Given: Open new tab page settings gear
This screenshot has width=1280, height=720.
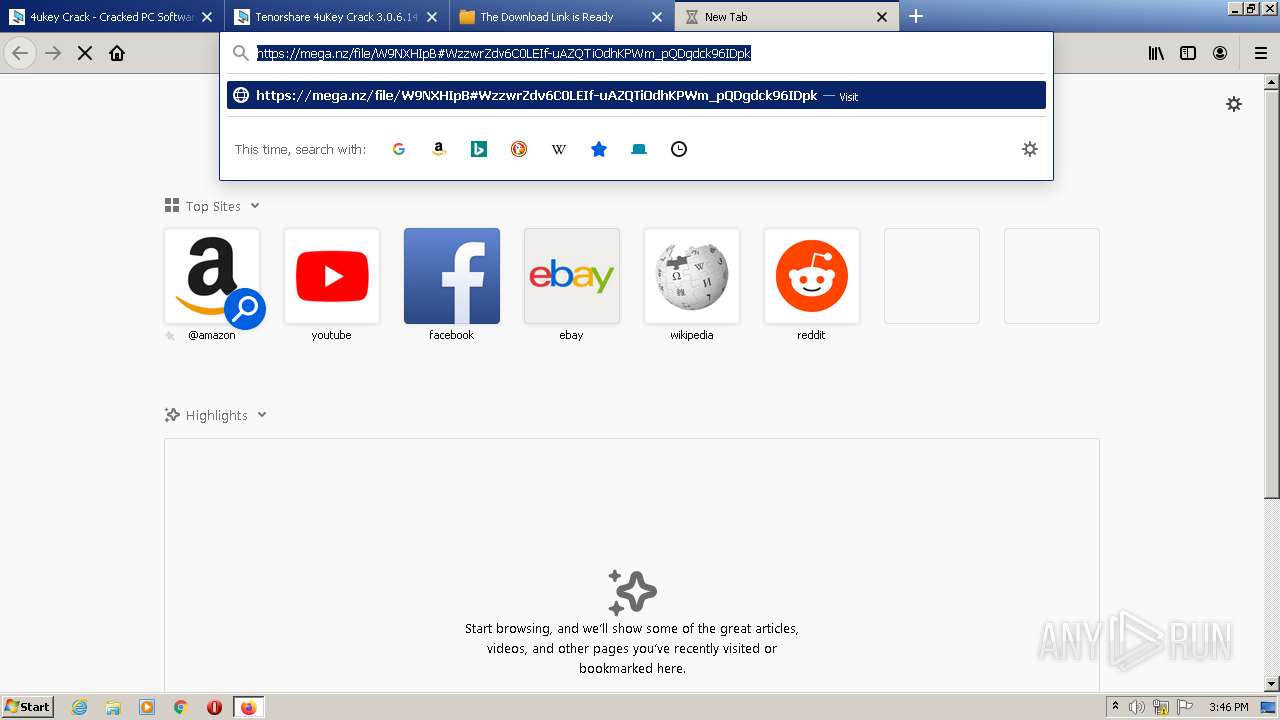Looking at the screenshot, I should coord(1234,104).
